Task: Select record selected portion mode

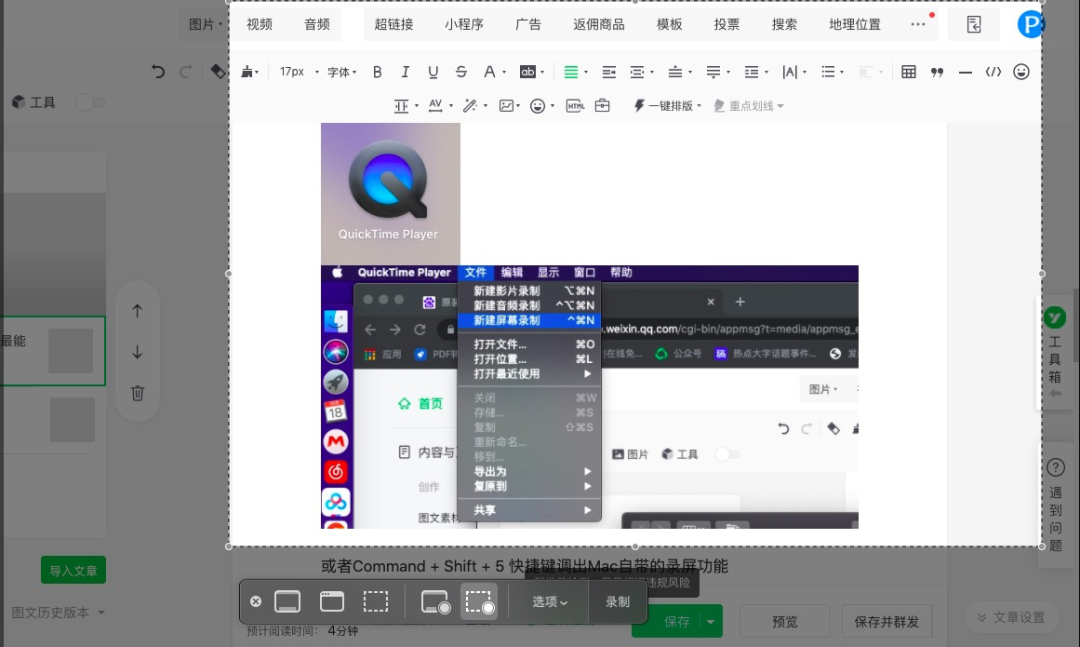Action: (479, 602)
